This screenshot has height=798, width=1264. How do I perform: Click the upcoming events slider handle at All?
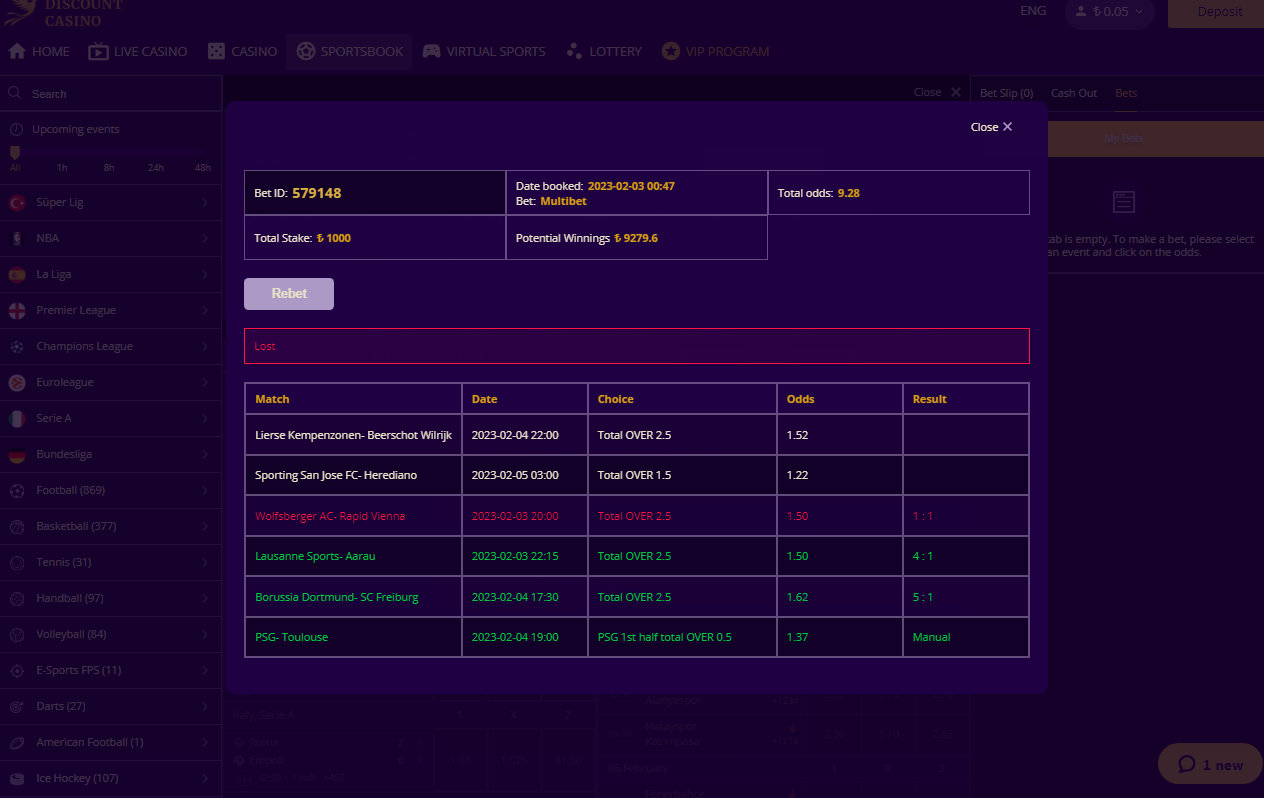pyautogui.click(x=15, y=153)
